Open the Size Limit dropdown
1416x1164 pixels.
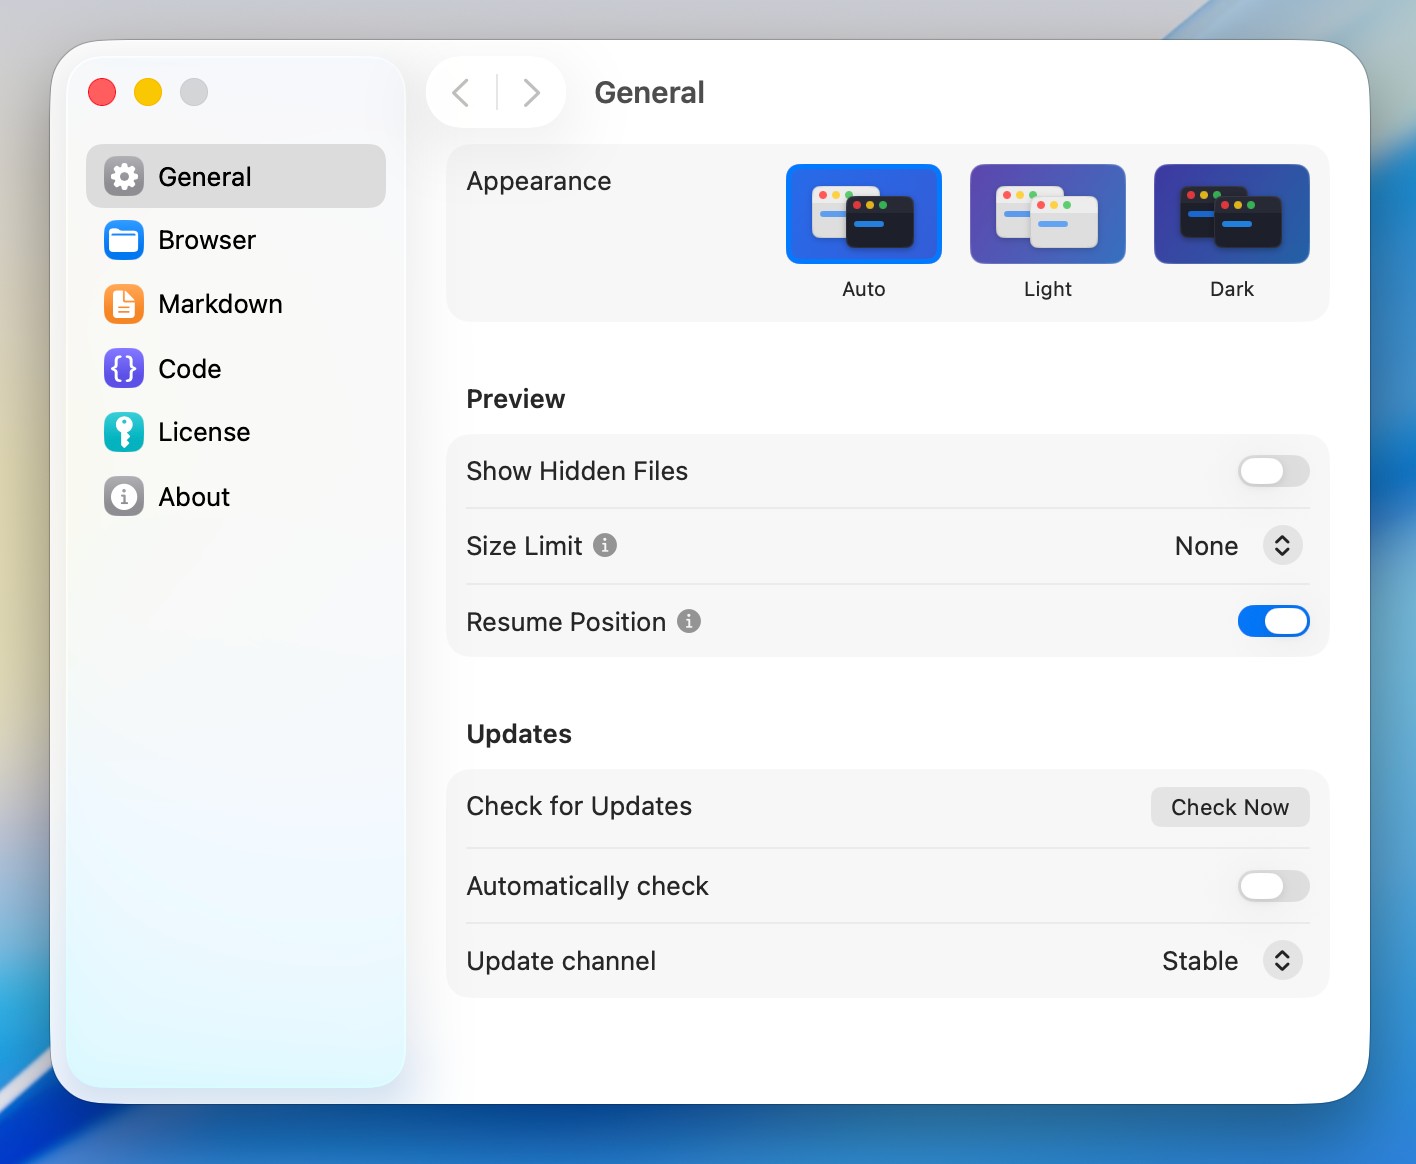pyautogui.click(x=1281, y=546)
